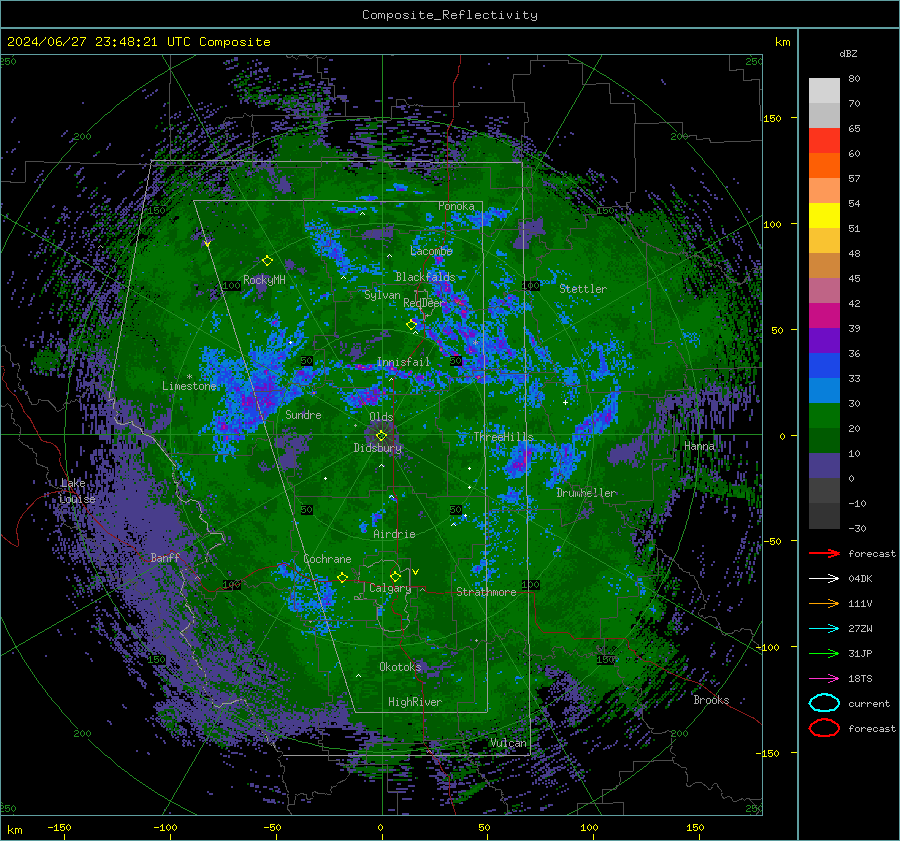Select the light gray 80 dBZ swatch
This screenshot has height=841, width=900.
coord(824,90)
